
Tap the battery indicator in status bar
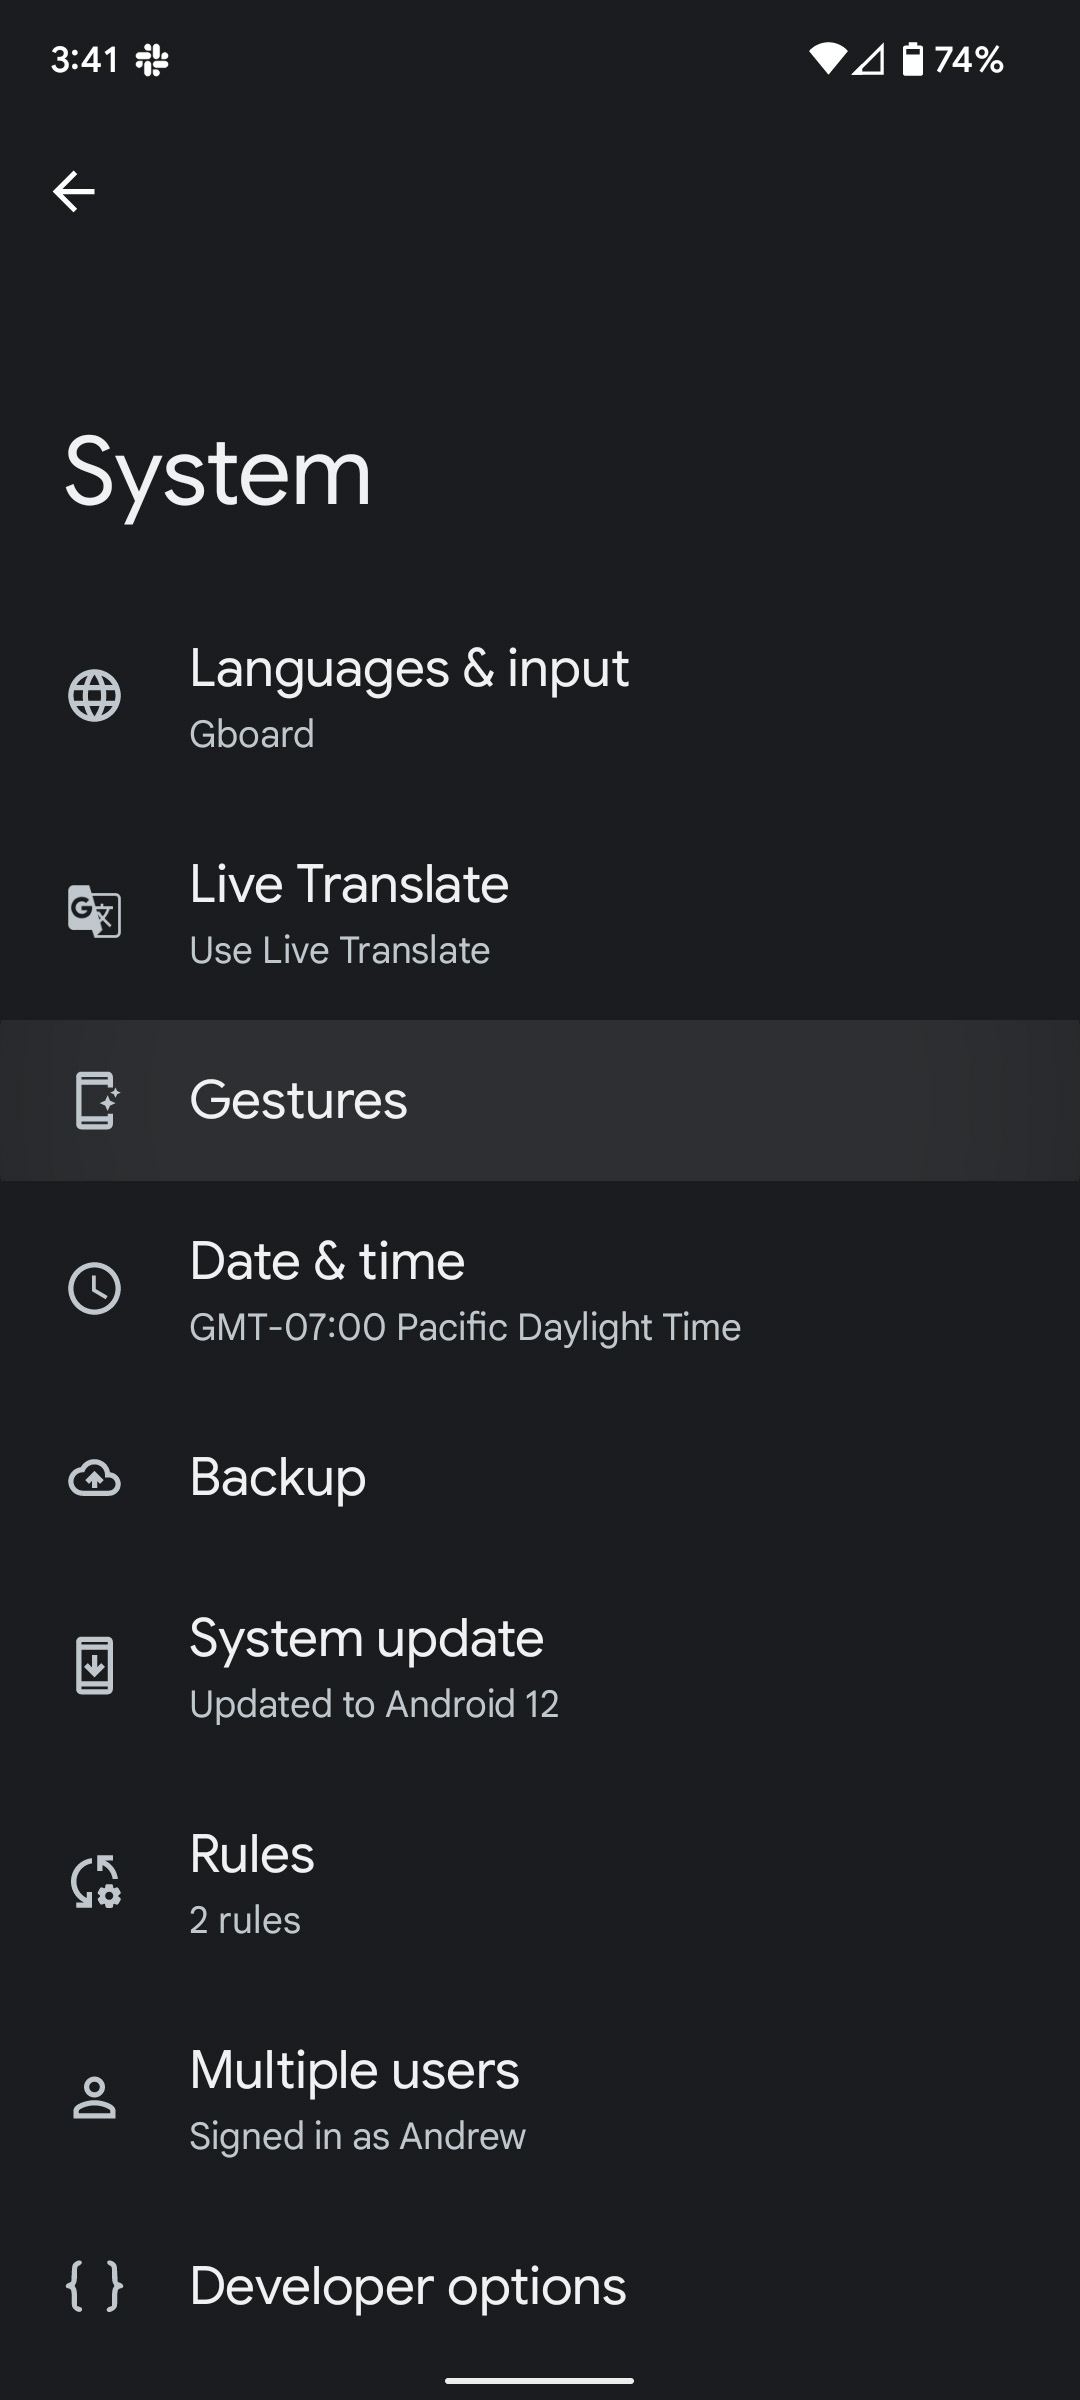[x=912, y=60]
